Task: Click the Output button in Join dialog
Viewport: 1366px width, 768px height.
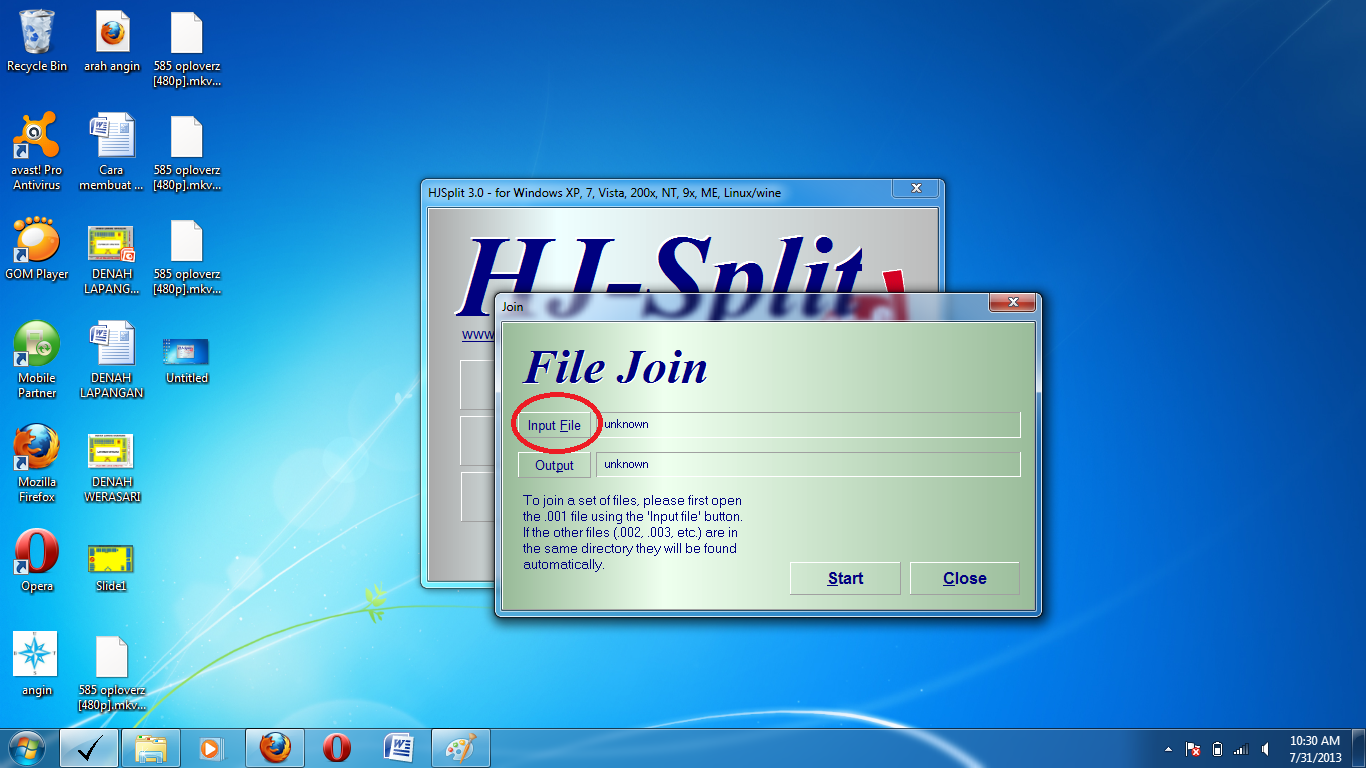Action: tap(554, 465)
